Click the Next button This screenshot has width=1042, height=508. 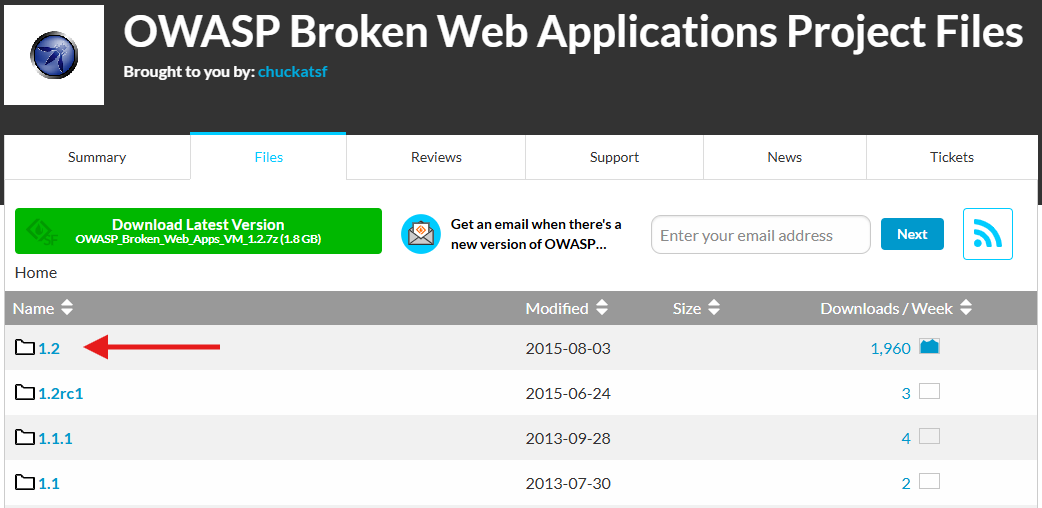(x=912, y=234)
